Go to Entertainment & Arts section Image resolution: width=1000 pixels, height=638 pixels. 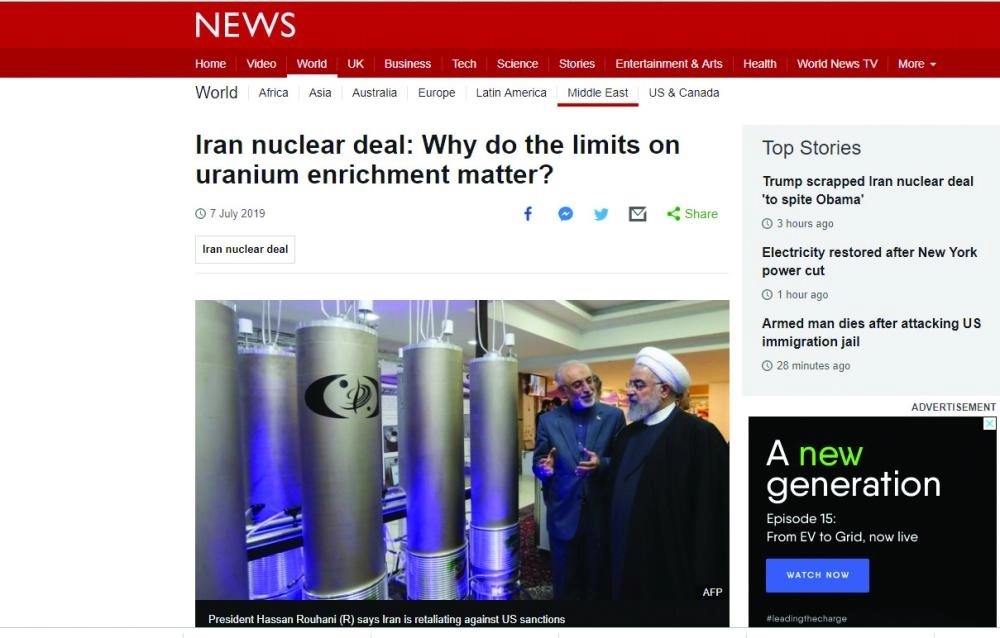(668, 64)
